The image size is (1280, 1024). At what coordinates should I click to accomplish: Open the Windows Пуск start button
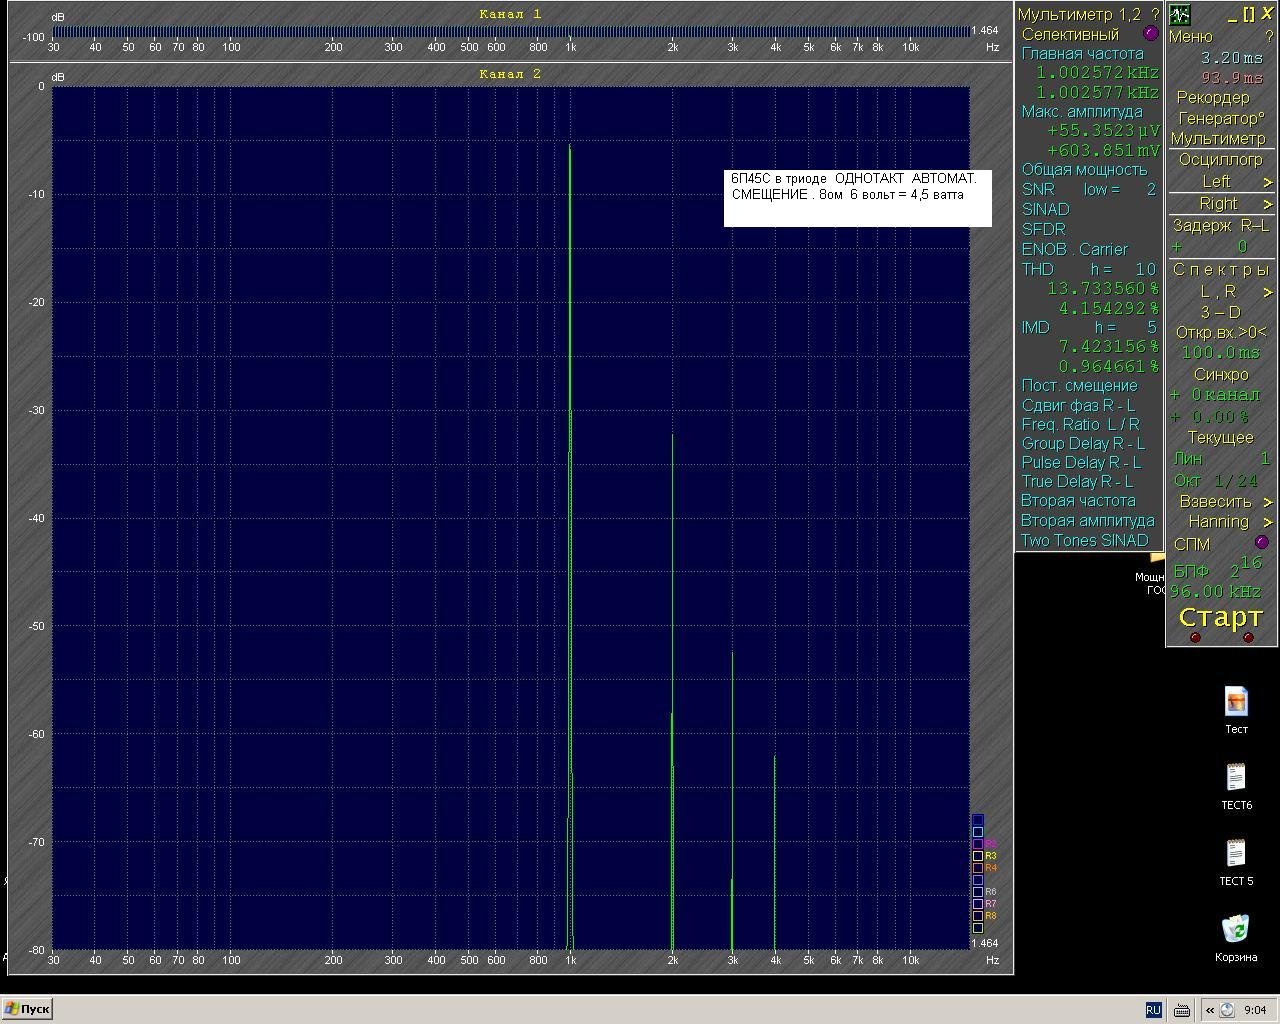28,1009
